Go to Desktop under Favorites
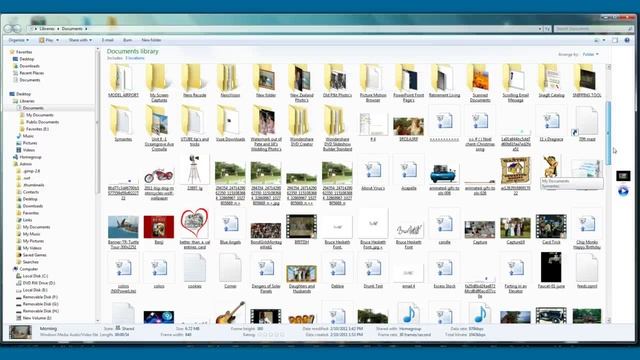 (27, 59)
